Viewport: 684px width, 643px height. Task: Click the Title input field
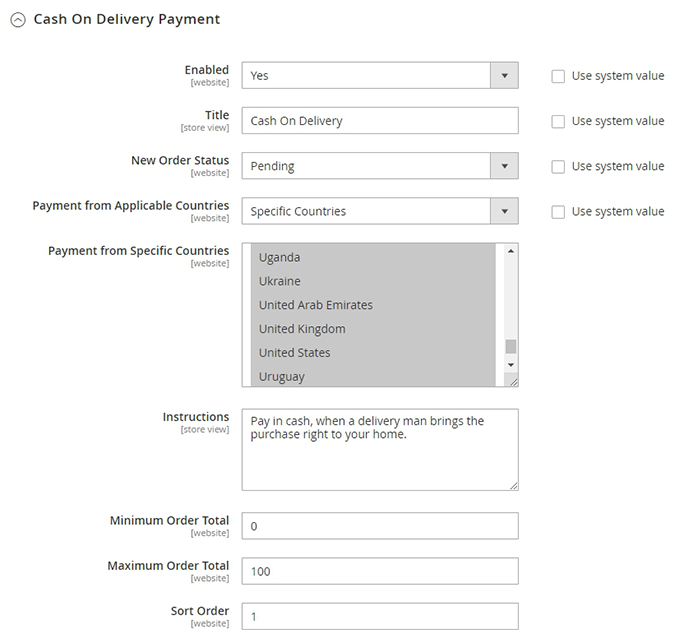[x=380, y=121]
